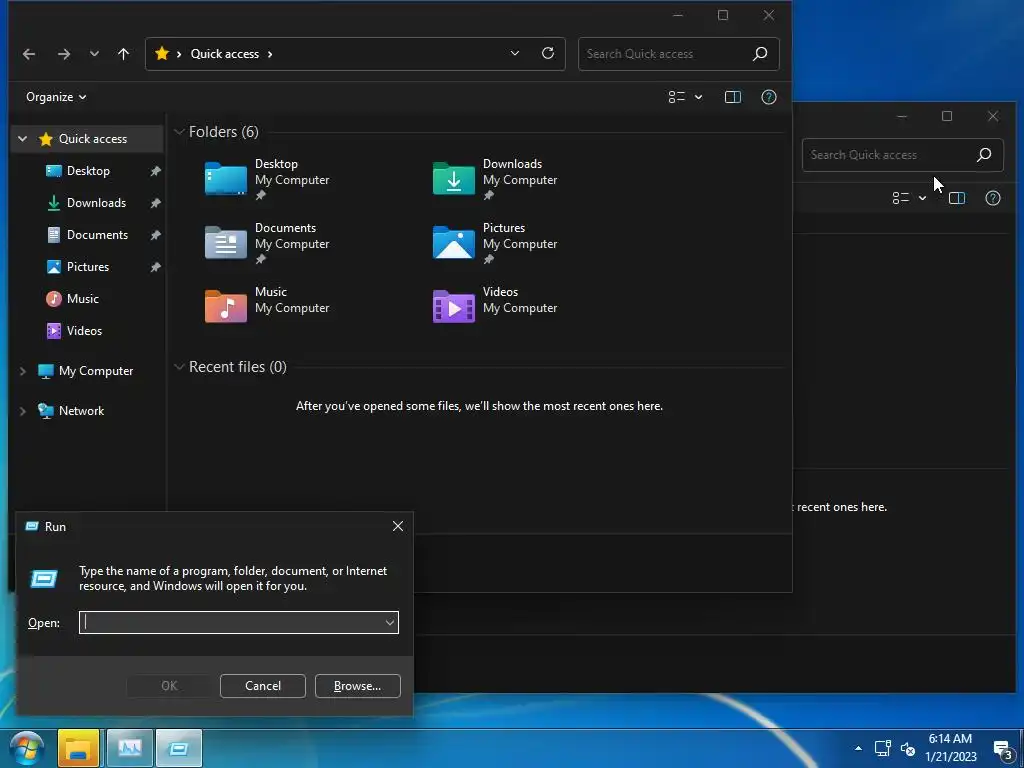This screenshot has height=768, width=1024.
Task: Open Help in the back window toolbar
Action: 993,198
